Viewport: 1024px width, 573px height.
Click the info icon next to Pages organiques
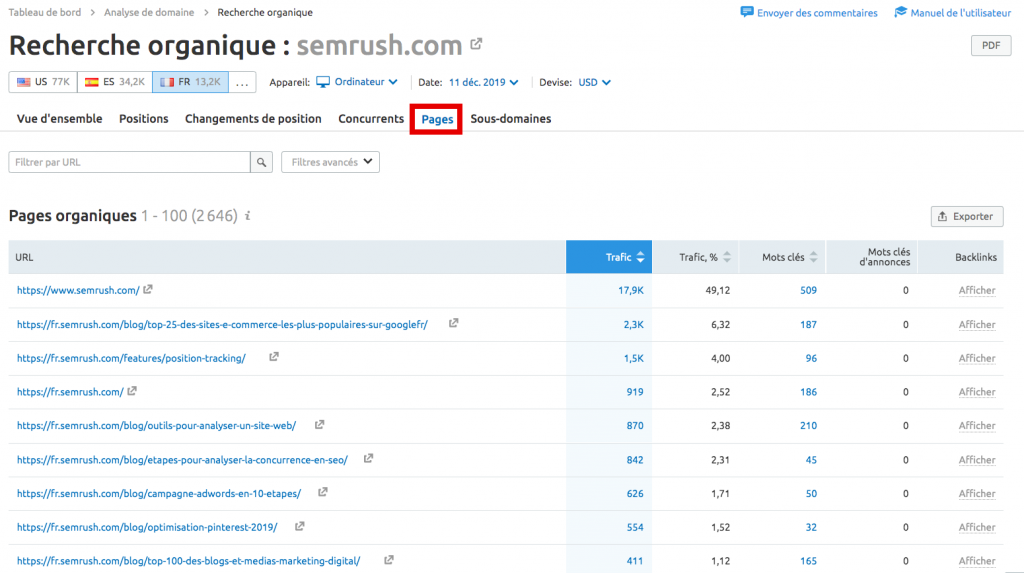click(248, 216)
